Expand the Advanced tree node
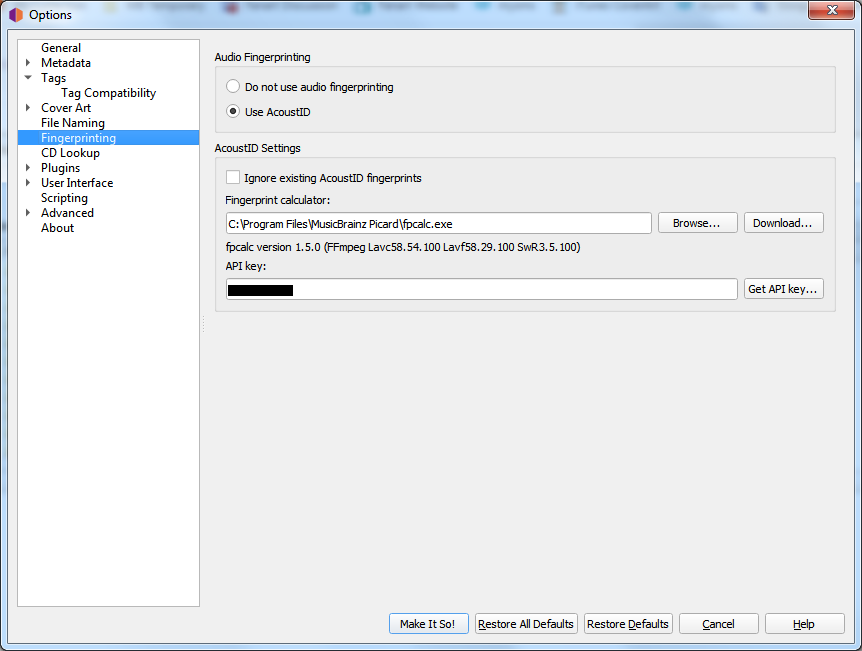Viewport: 862px width, 651px height. click(x=28, y=213)
